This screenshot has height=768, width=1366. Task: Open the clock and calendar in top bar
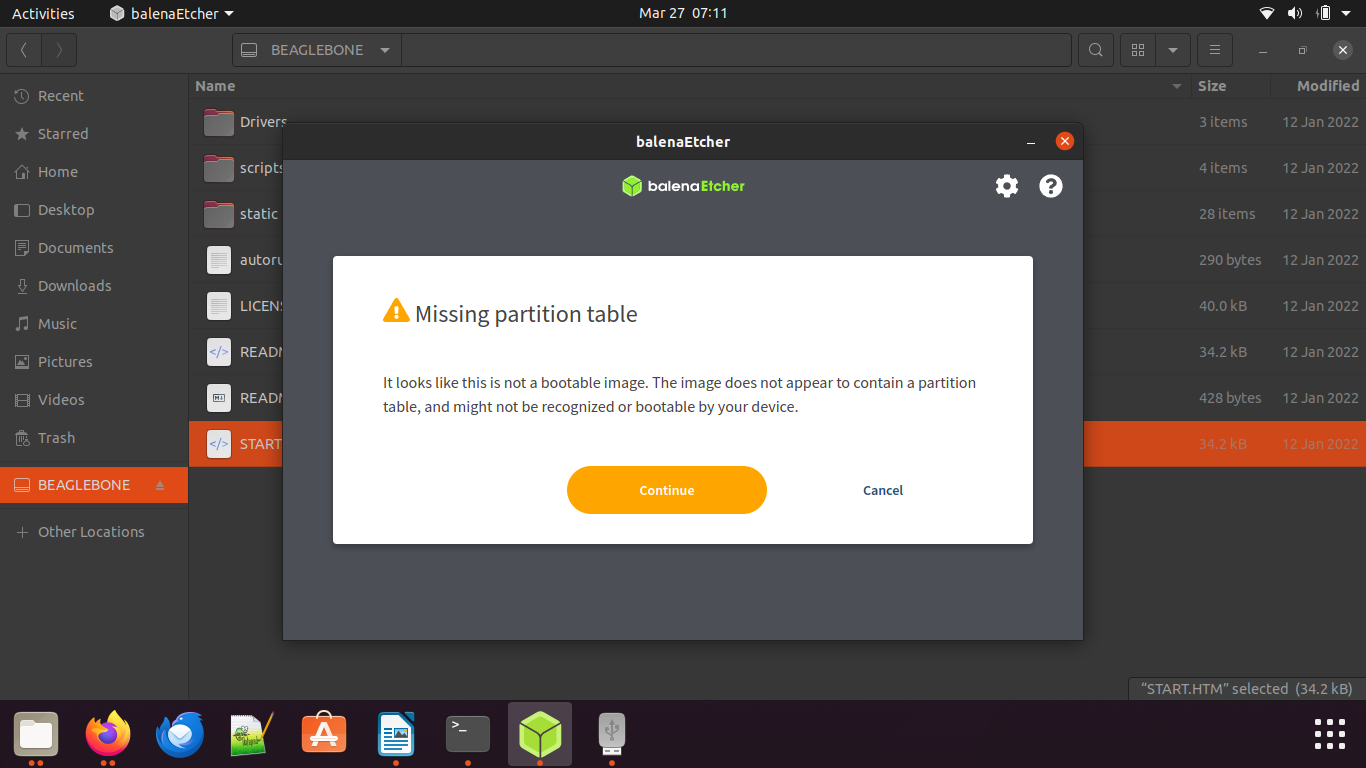(683, 14)
